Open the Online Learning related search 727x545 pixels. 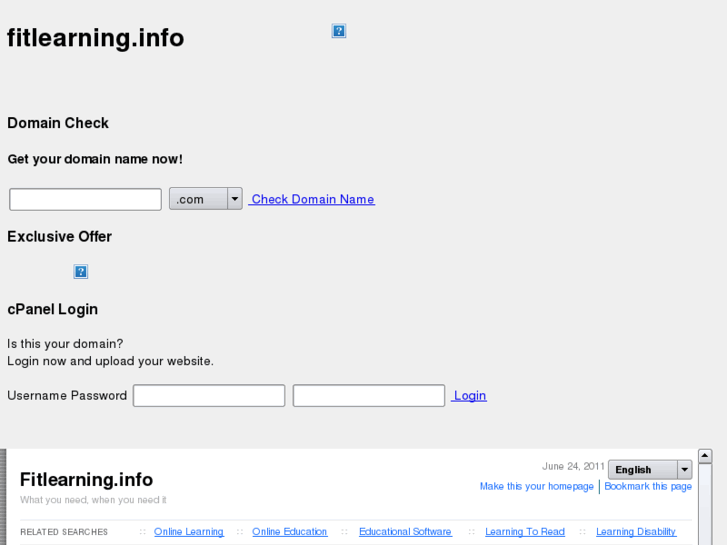click(x=189, y=532)
